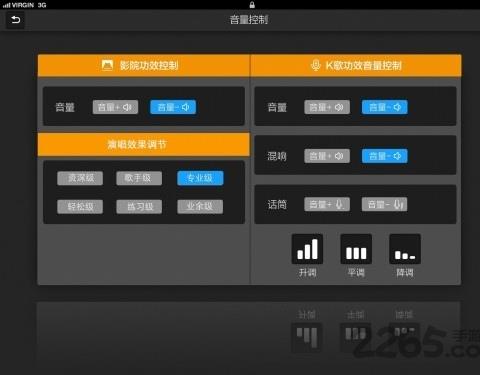This screenshot has height=375, width=480.
Task: Choose the 业余级 effect level
Action: (200, 207)
